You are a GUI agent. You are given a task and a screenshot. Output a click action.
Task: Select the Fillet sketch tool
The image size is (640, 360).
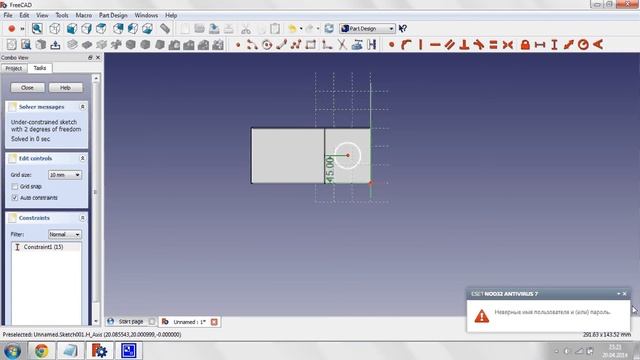(x=327, y=44)
